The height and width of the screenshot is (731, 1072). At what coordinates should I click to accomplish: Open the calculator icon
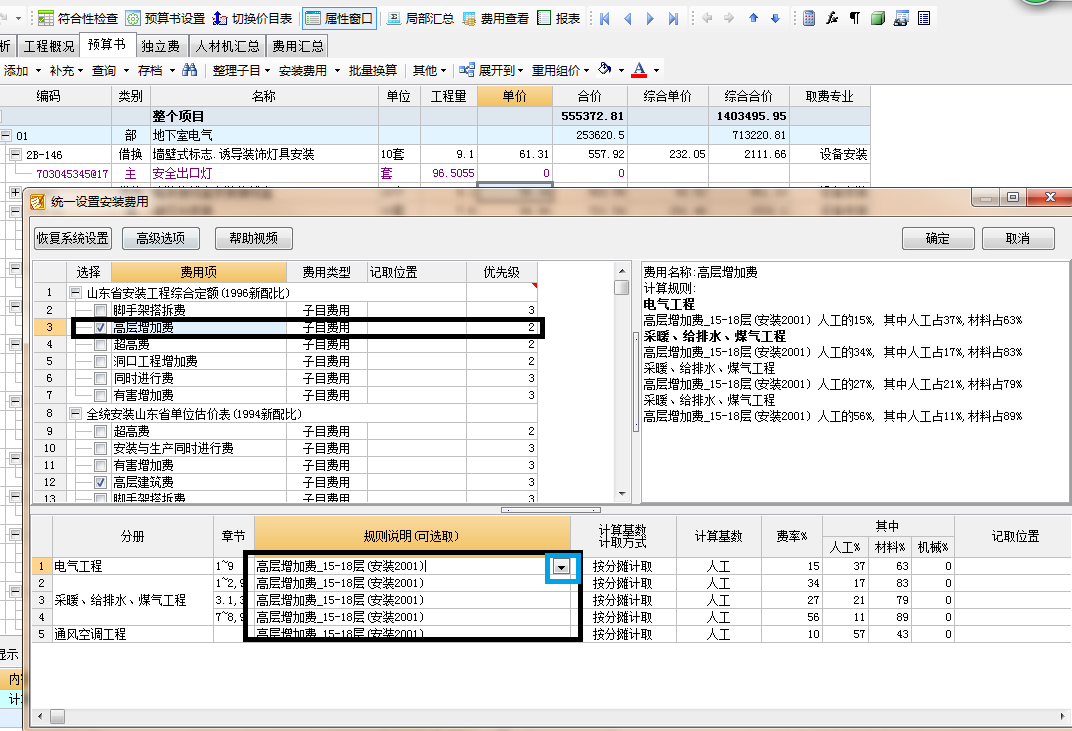809,18
